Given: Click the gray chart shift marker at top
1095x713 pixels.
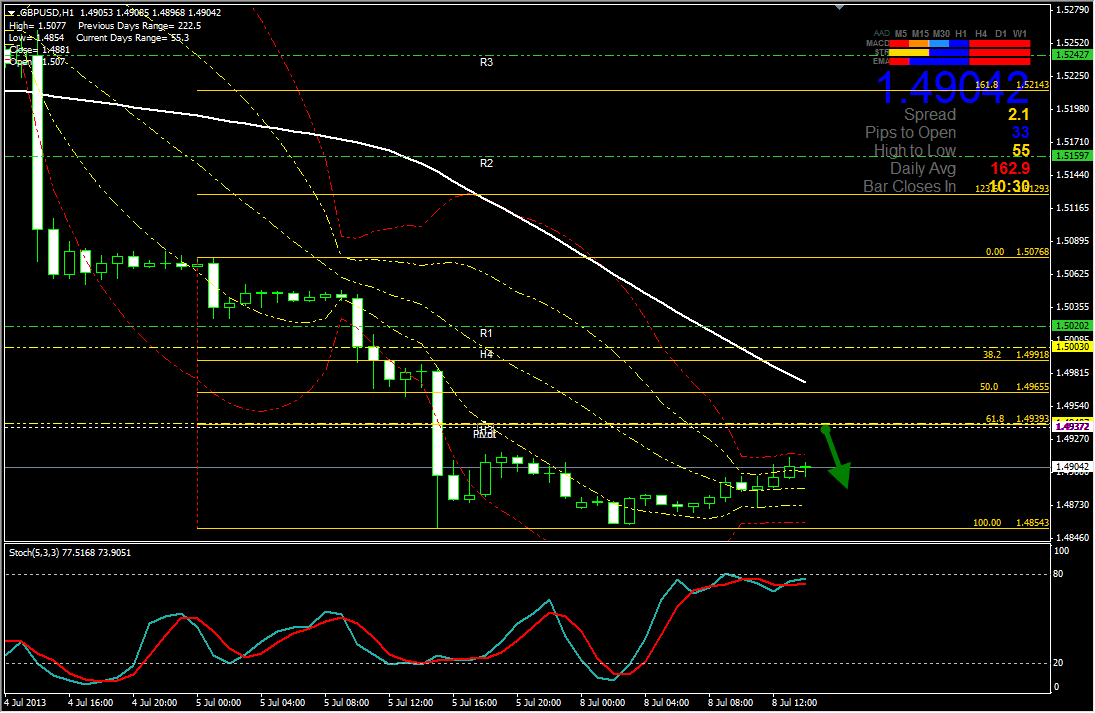Looking at the screenshot, I should (839, 7).
